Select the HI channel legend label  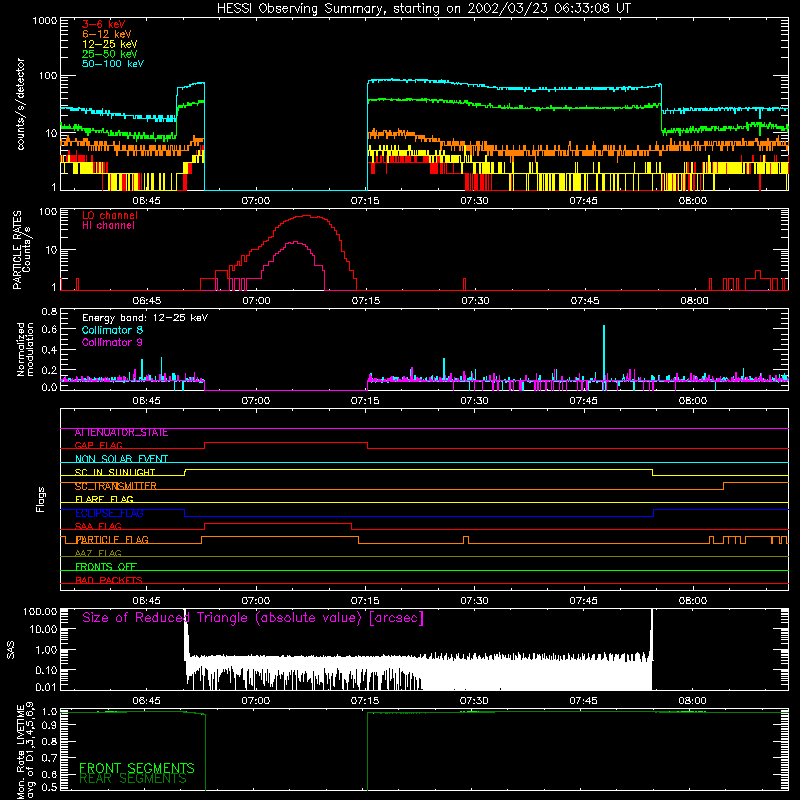108,226
